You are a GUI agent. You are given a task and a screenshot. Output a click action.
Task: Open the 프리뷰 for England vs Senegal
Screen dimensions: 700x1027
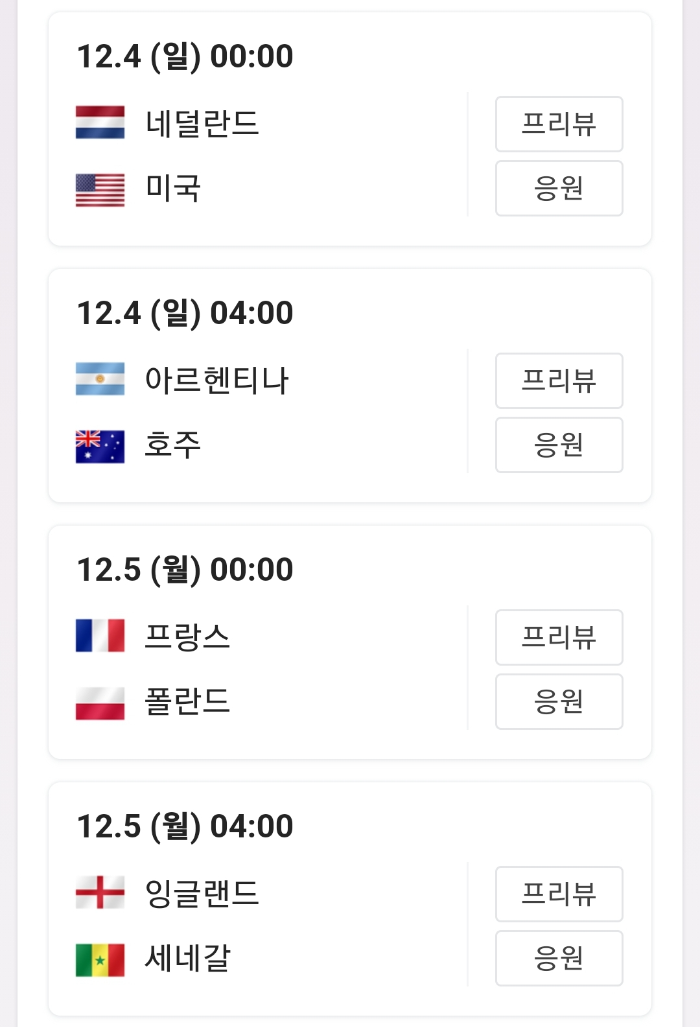(x=559, y=894)
